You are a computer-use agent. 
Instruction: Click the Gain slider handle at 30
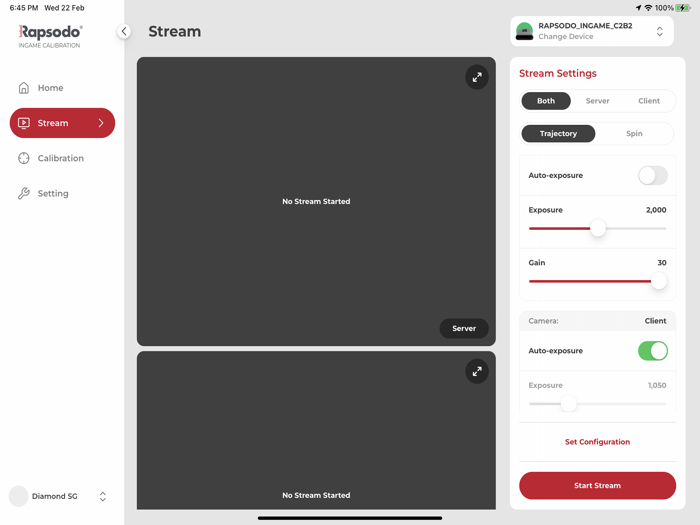coord(658,281)
